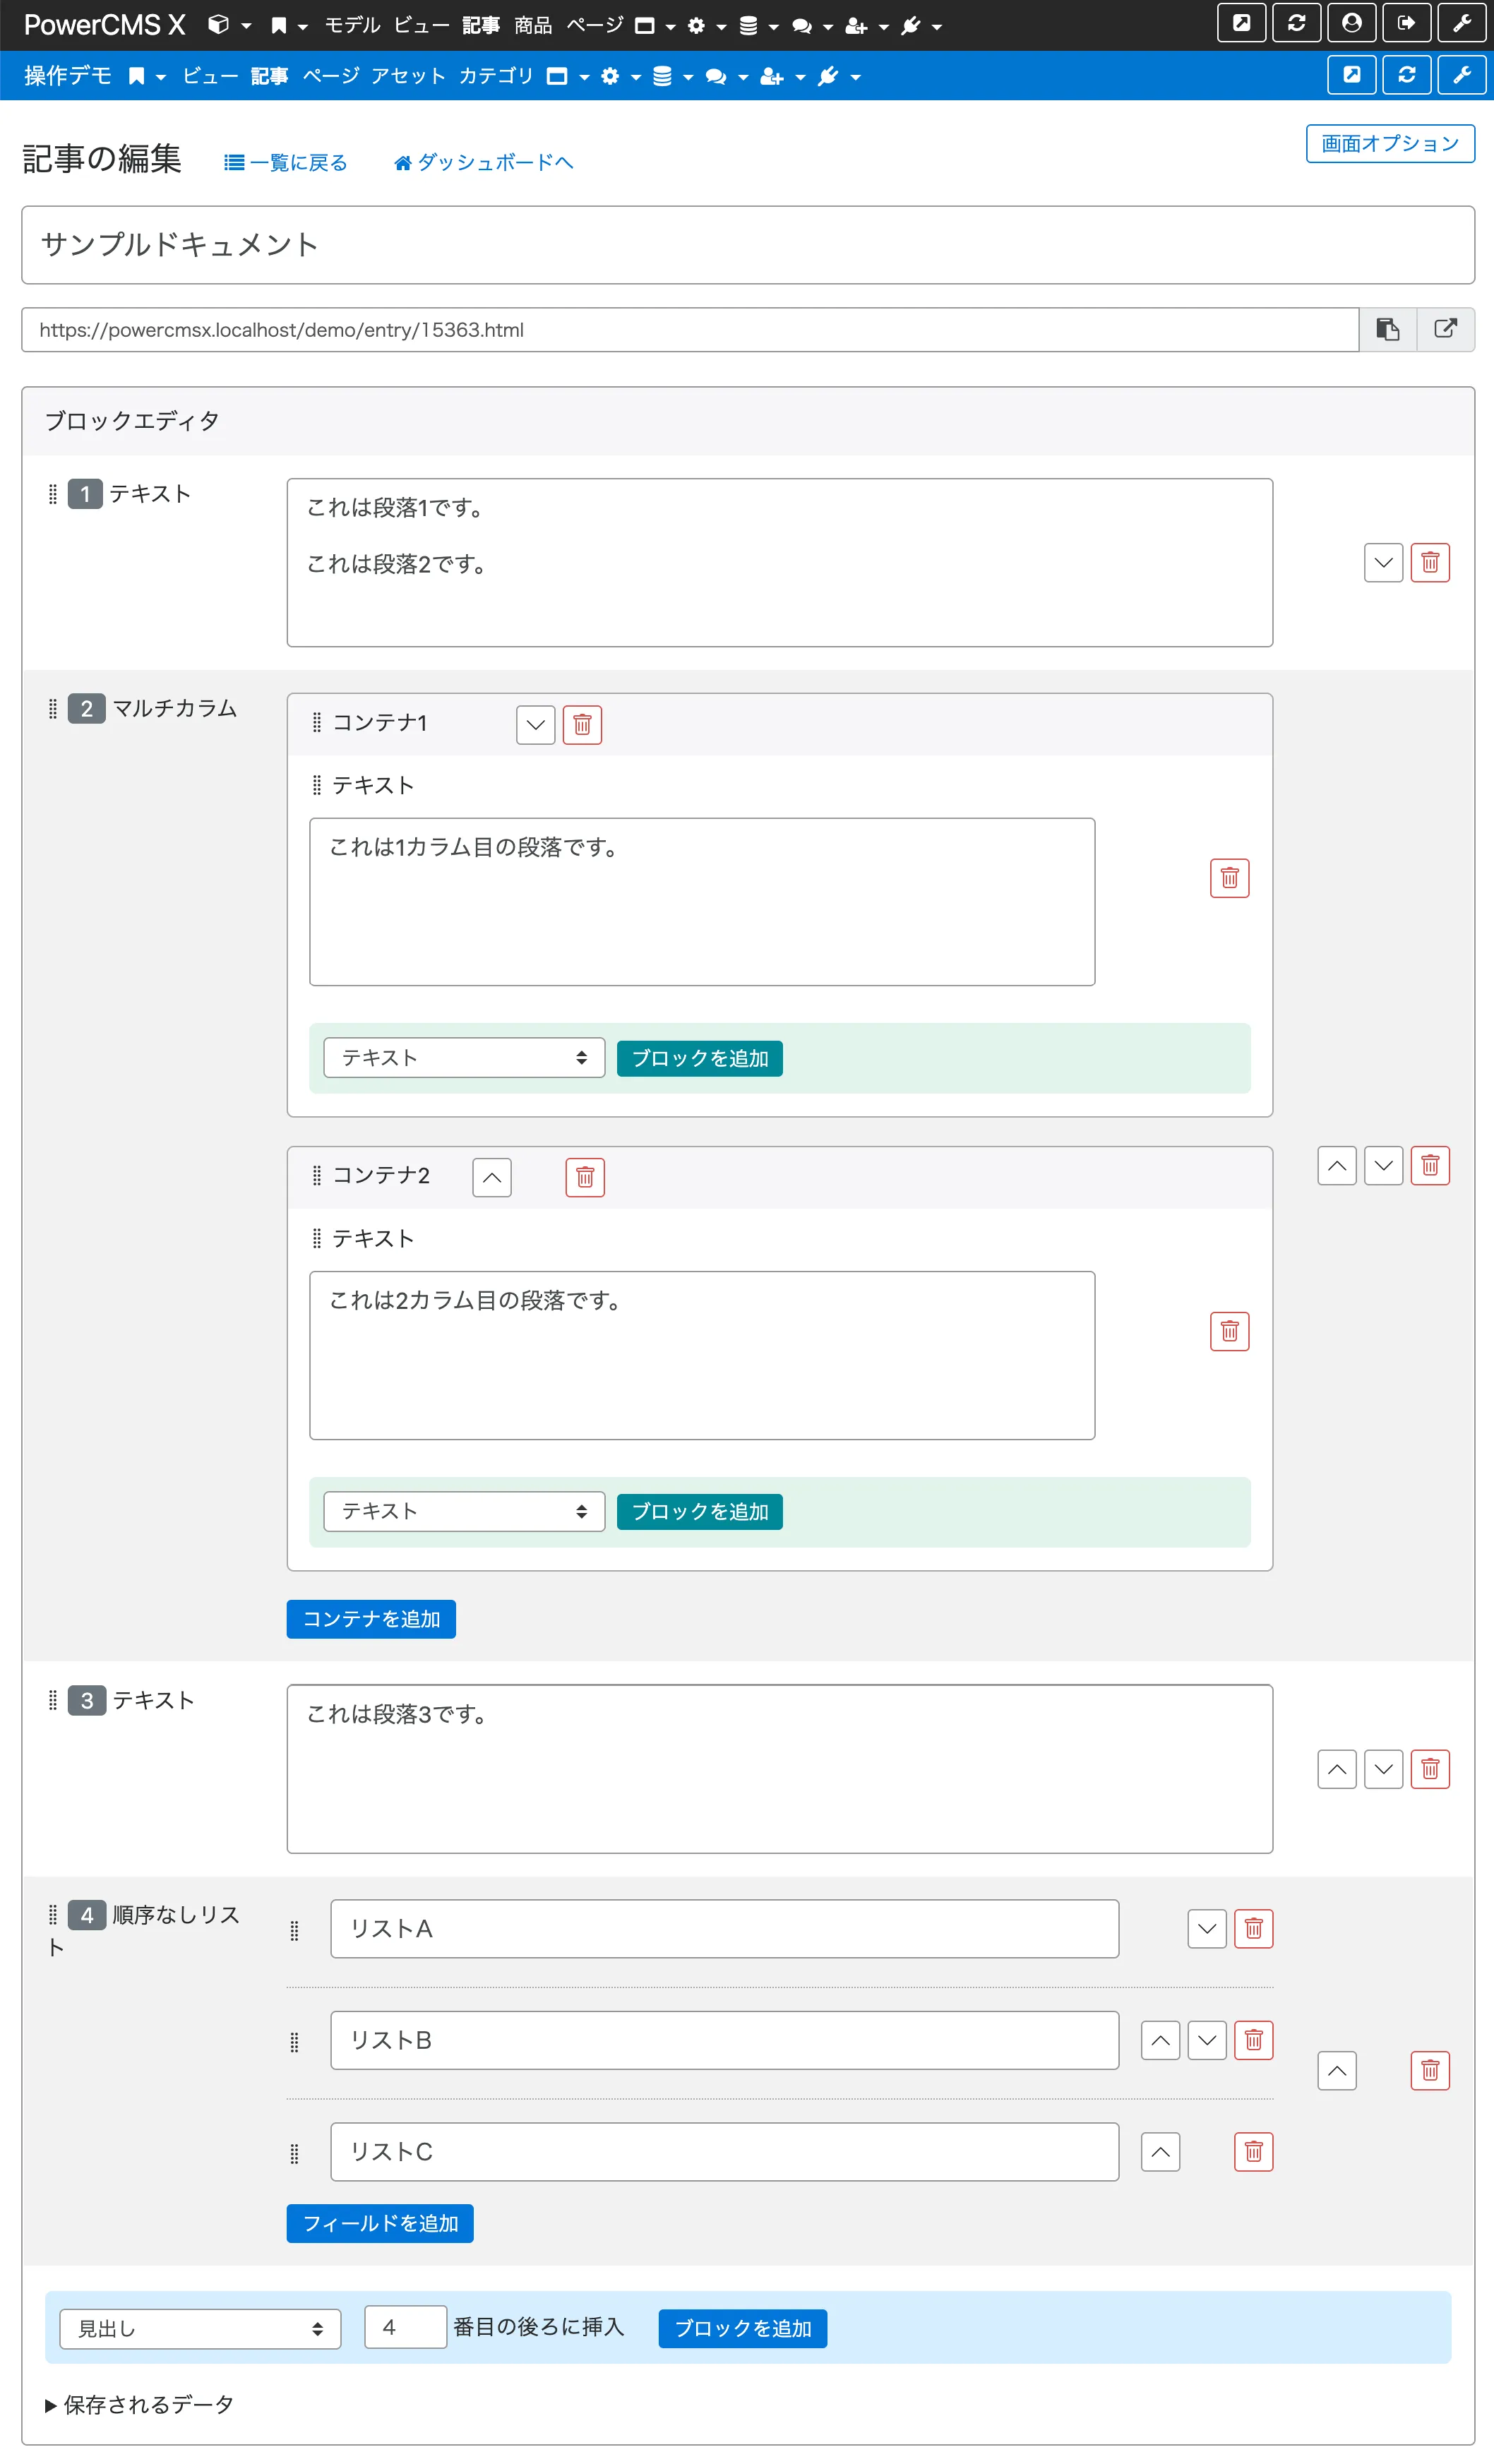Move リストA item down
The image size is (1494, 2464).
pyautogui.click(x=1207, y=1928)
